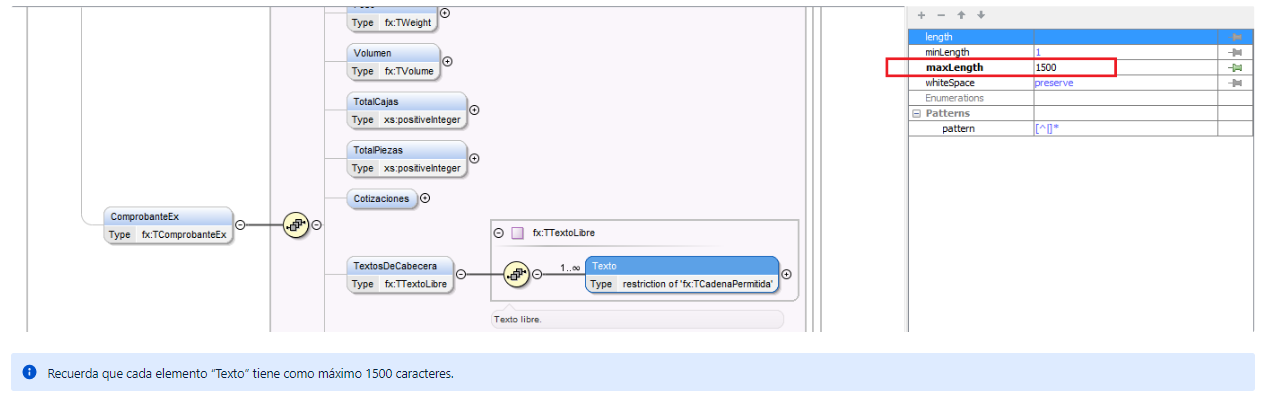Select the maxLength facet name
This screenshot has width=1263, height=400.
pyautogui.click(x=954, y=68)
